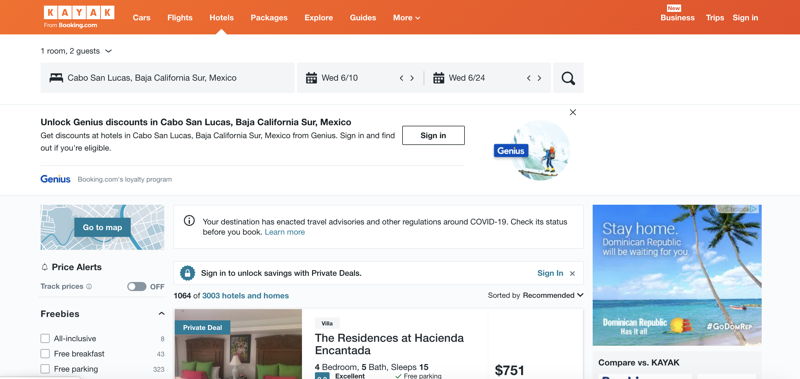Open Sorted by Recommended dropdown
800x379 pixels.
pyautogui.click(x=536, y=295)
